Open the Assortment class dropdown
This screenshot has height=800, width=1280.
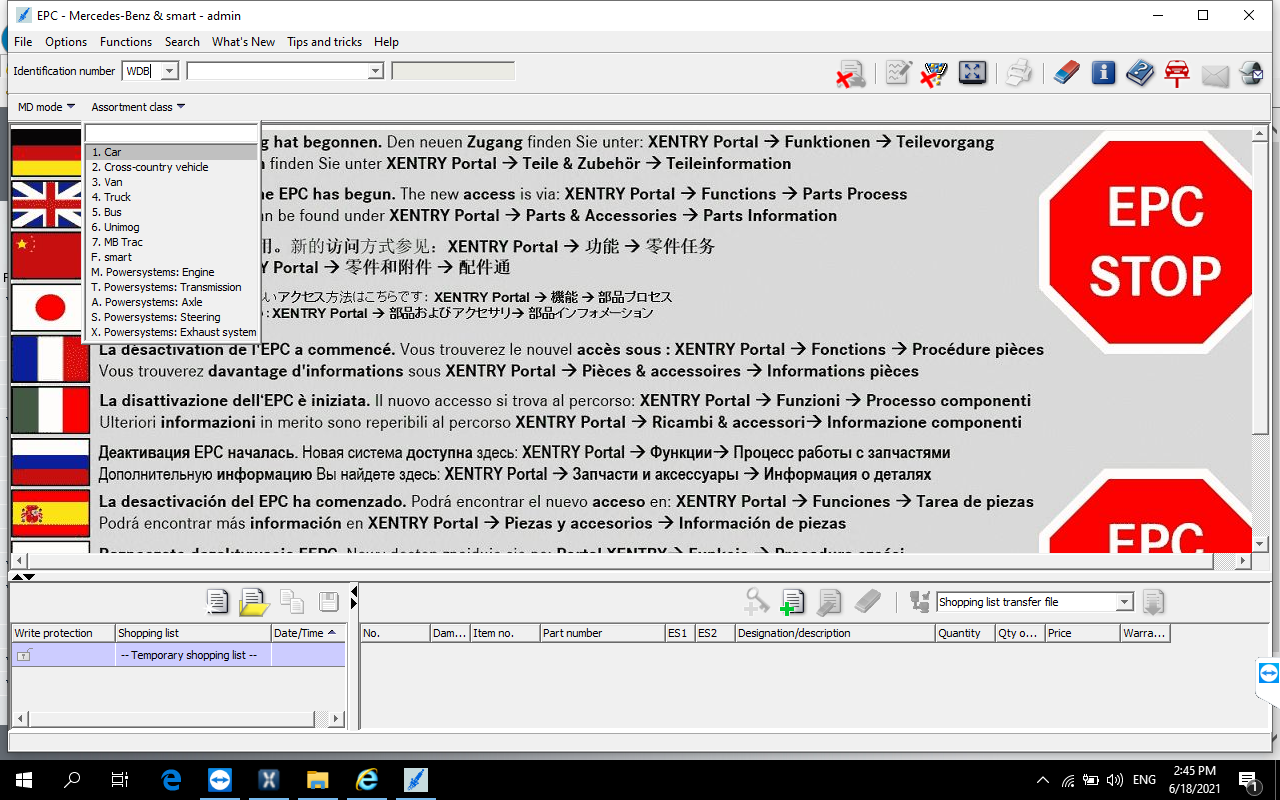pos(138,107)
